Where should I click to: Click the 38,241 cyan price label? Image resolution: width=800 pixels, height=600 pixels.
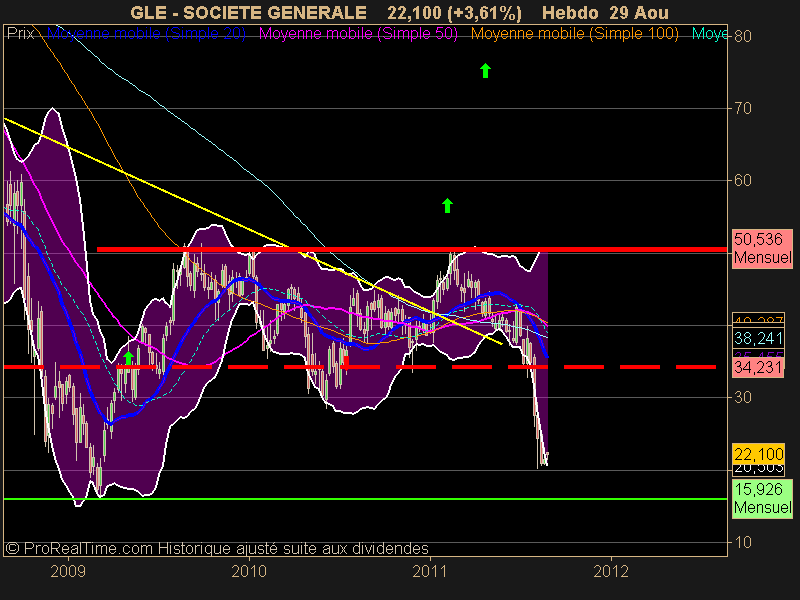pos(758,338)
